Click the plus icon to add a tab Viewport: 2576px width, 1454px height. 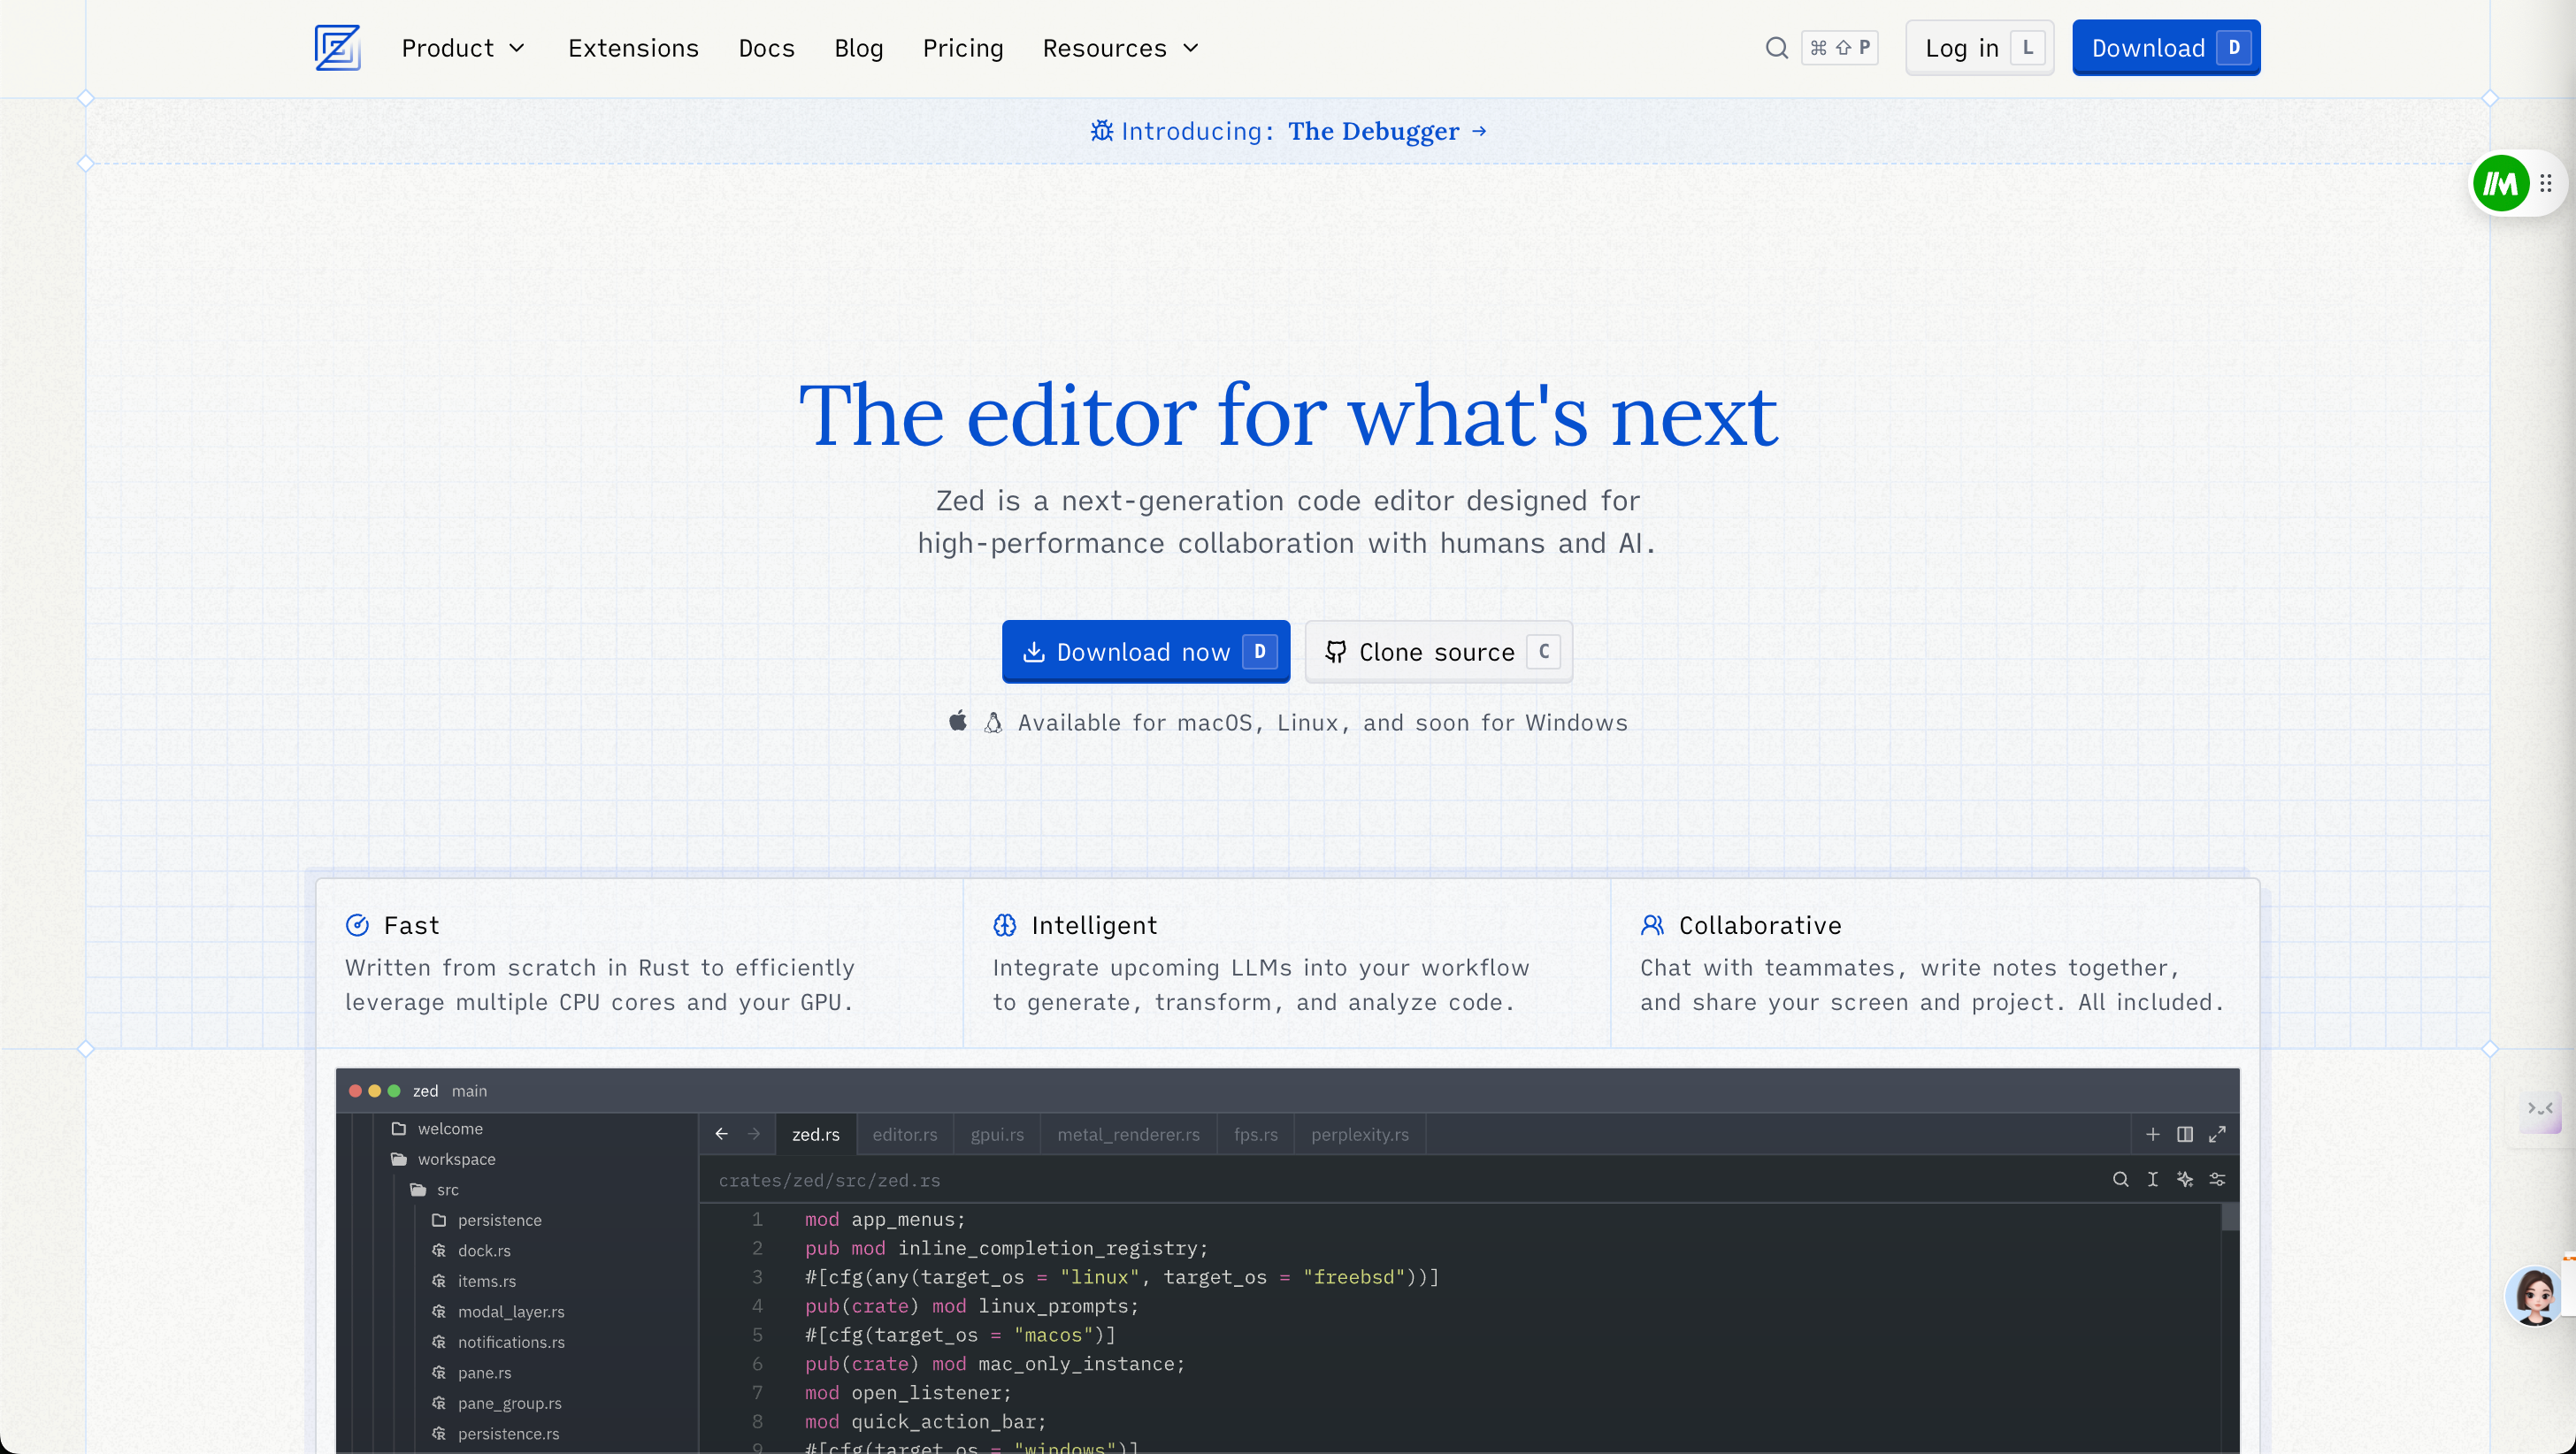(x=2153, y=1134)
